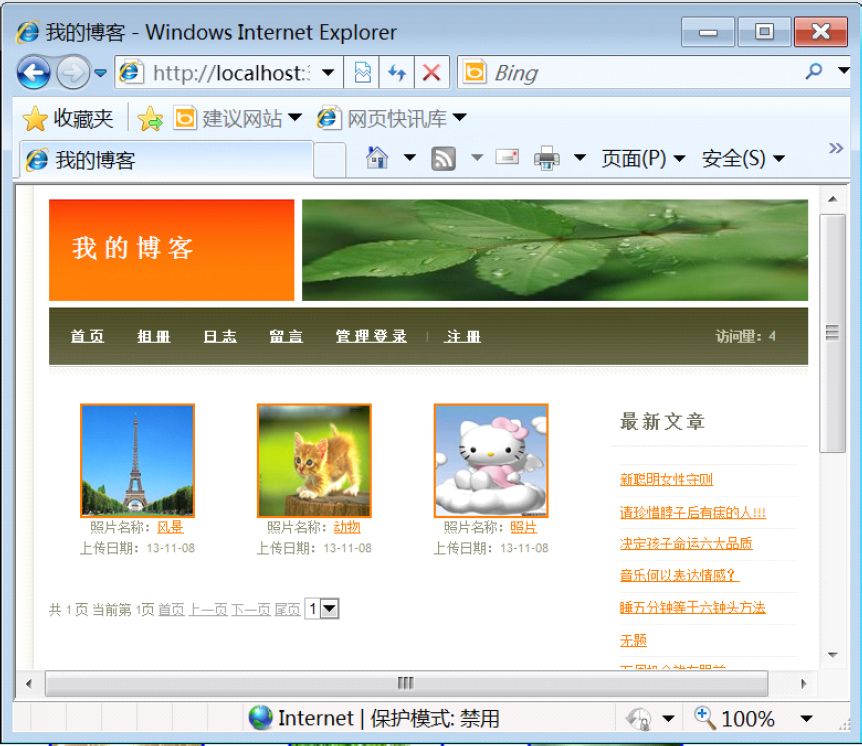Click the Home house icon
The image size is (862, 746).
pos(377,158)
